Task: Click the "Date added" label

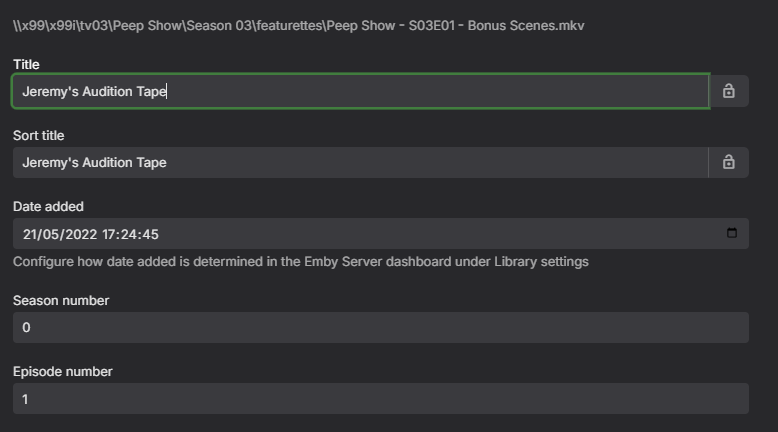Action: point(48,206)
